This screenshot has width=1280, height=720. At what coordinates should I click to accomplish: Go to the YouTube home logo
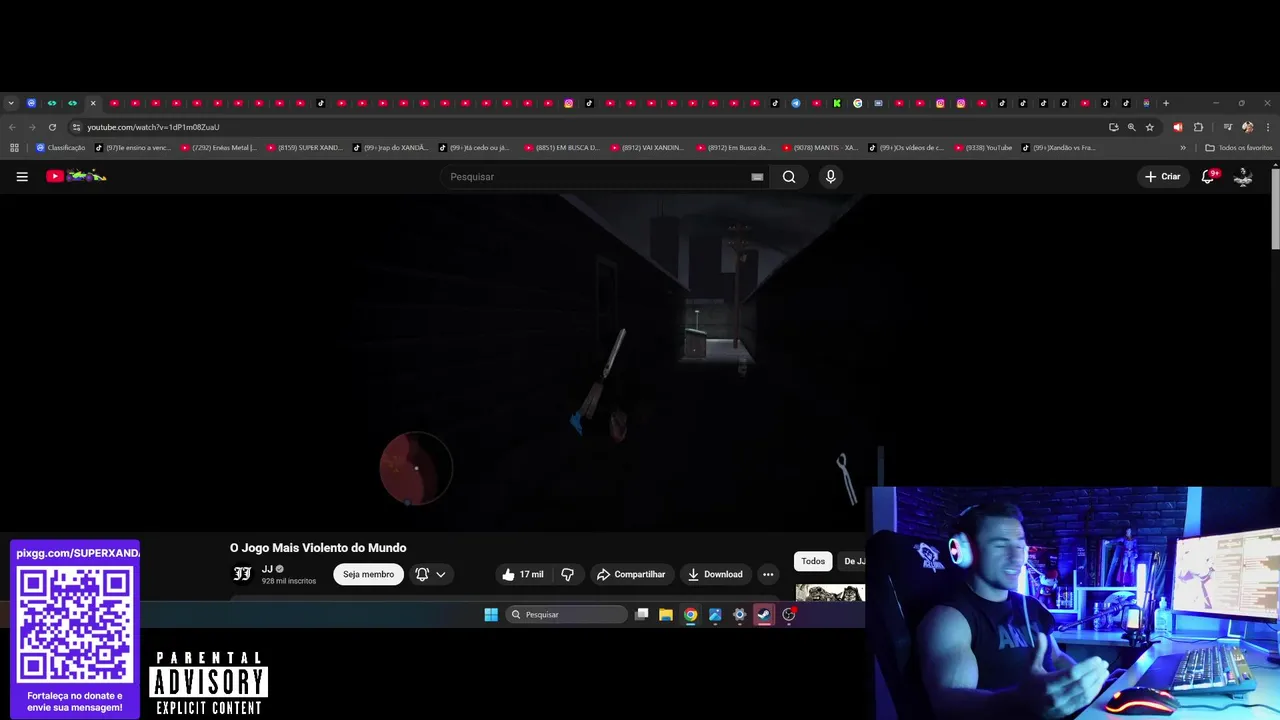[x=76, y=176]
